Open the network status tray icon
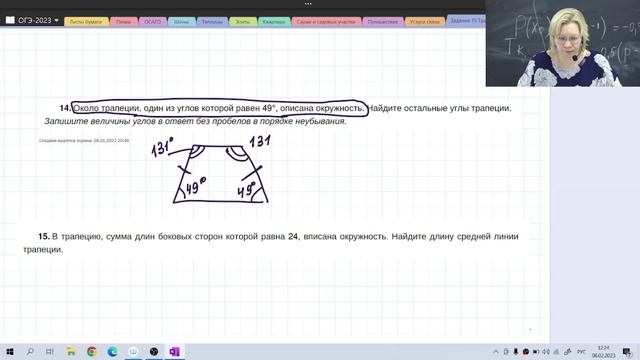640x360 pixels. (556, 351)
